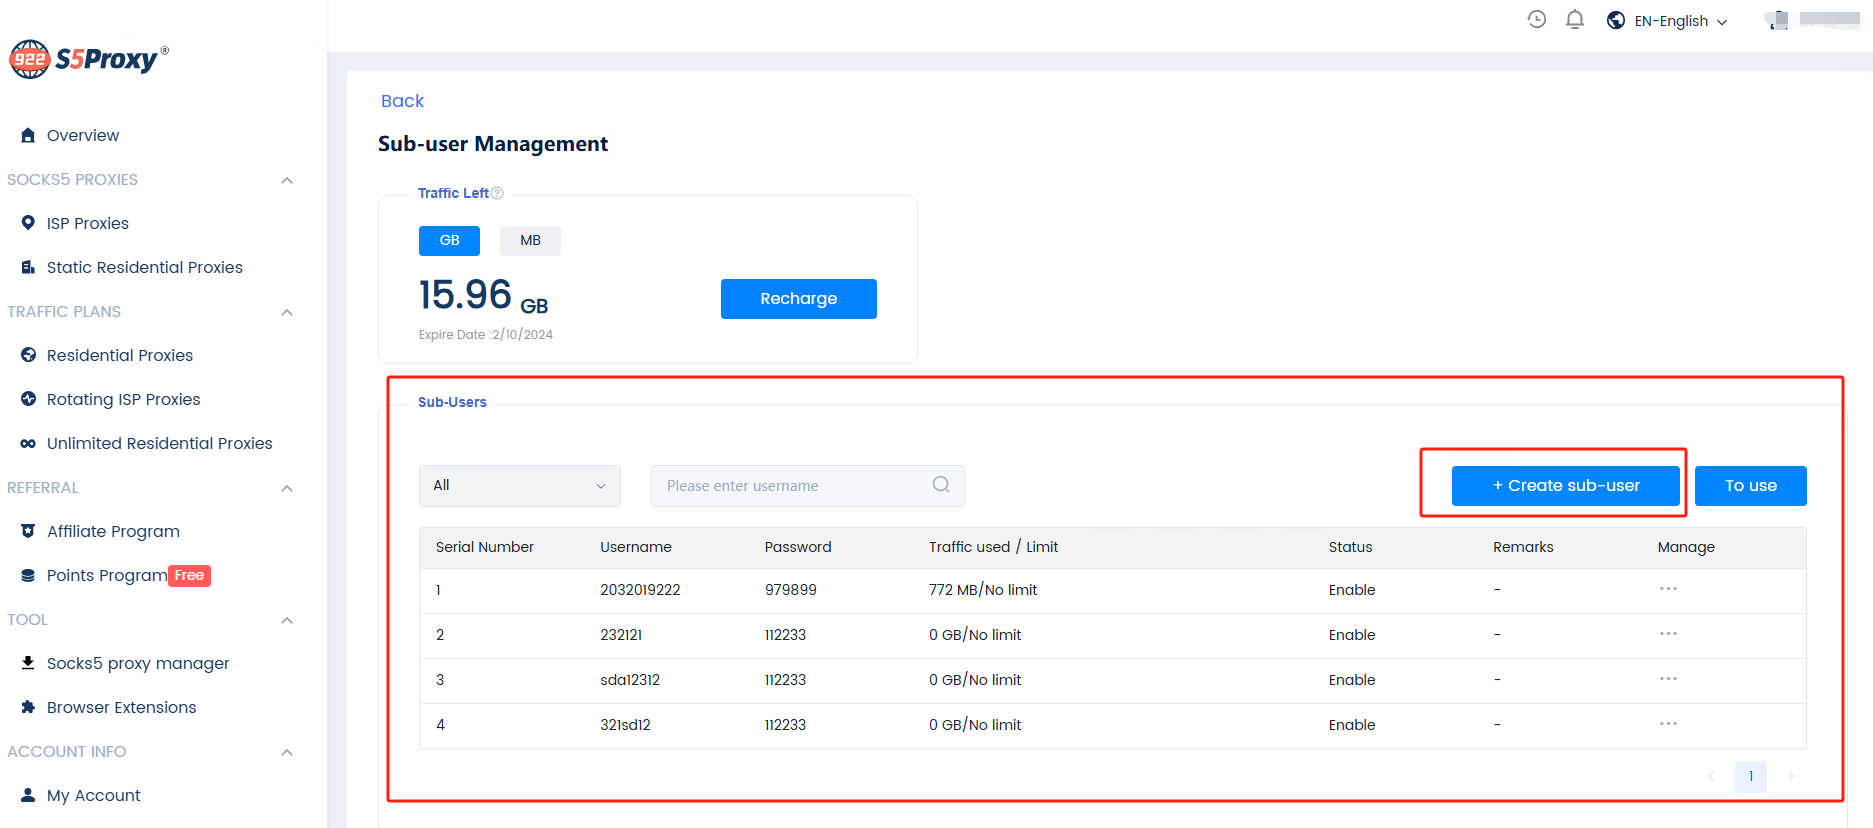Click the Static Residential Proxies building icon
This screenshot has height=828, width=1873.
coord(28,267)
